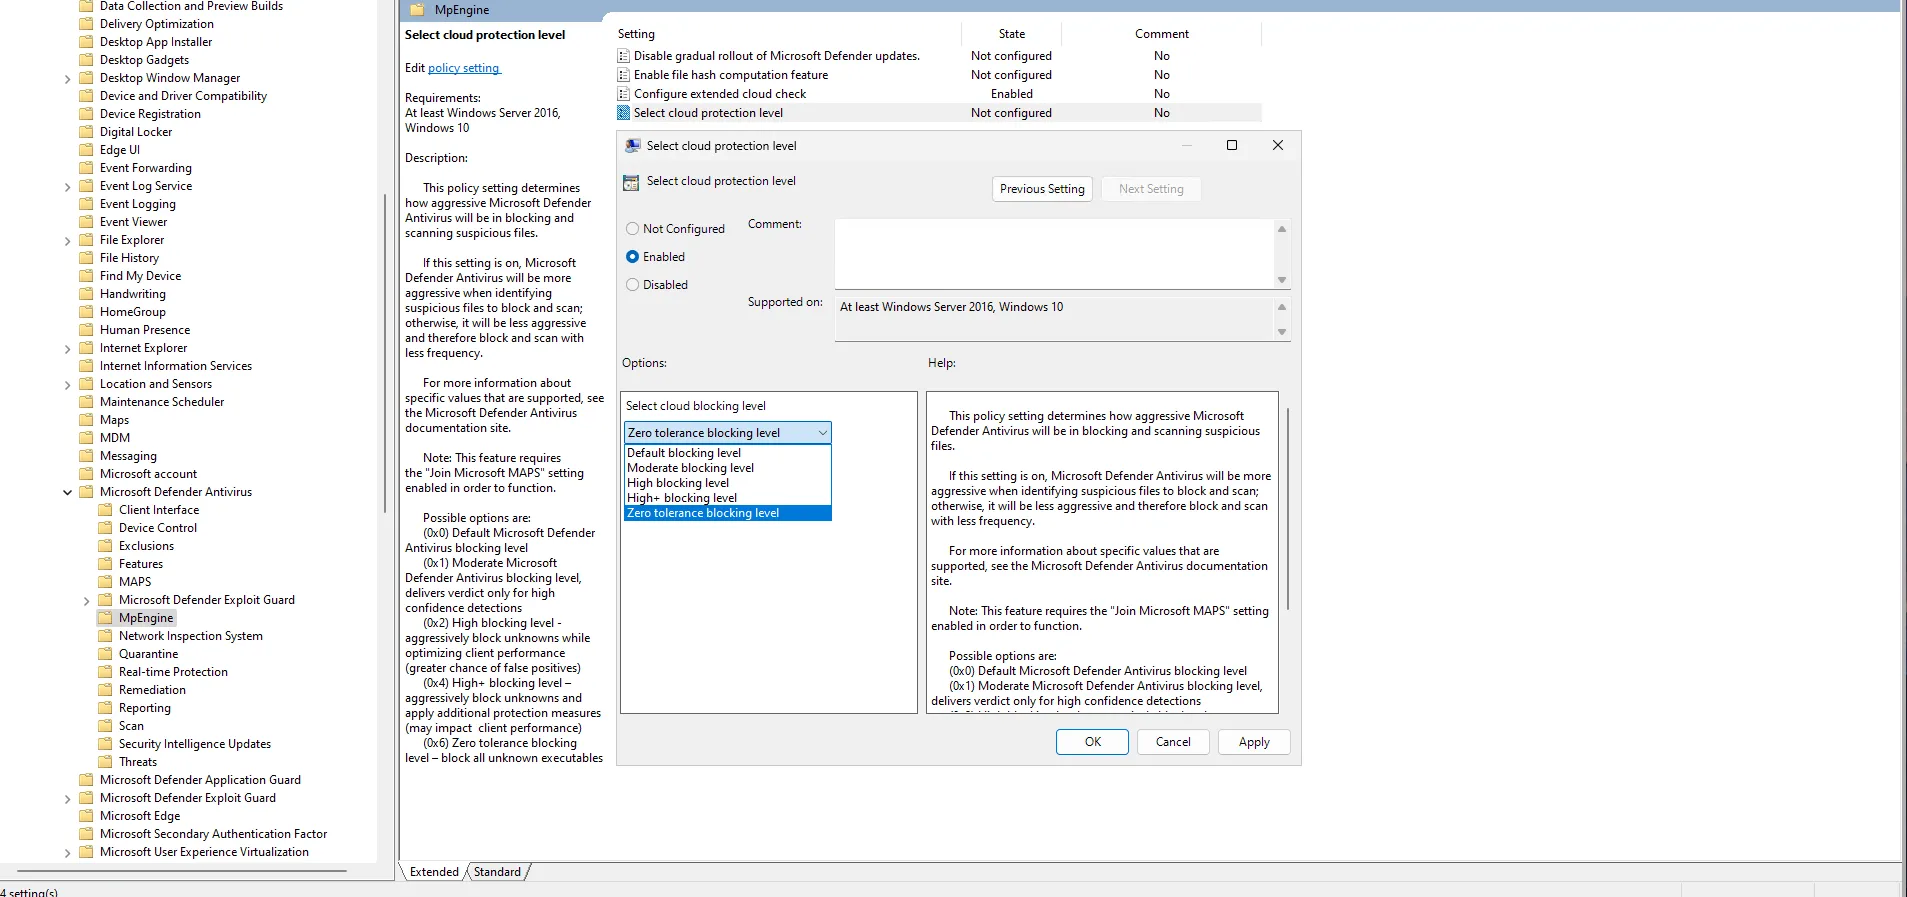Viewport: 1907px width, 897px height.
Task: Click the Select cloud protection level policy icon
Action: (x=624, y=113)
